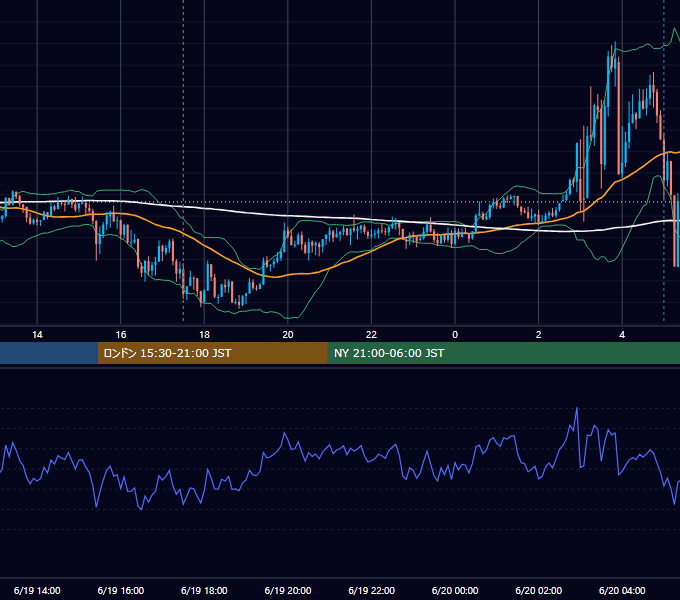Screen dimensions: 680x600
Task: Click the 6/20 02:00 time label
Action: 539,590
